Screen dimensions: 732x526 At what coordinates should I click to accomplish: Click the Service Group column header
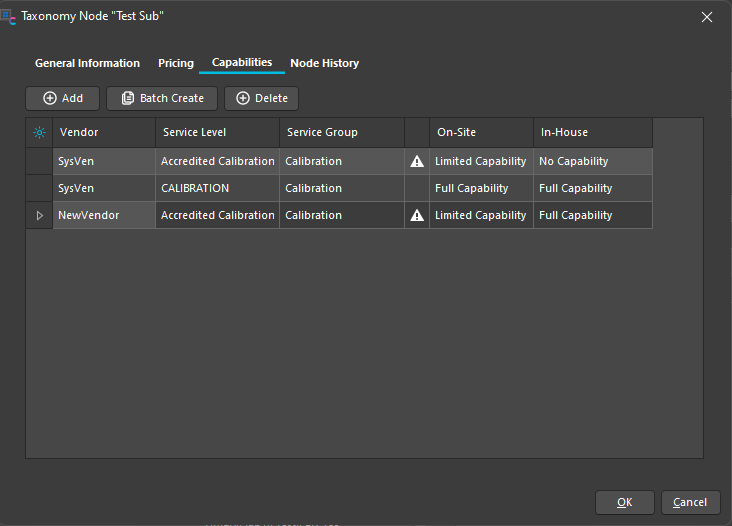coord(341,132)
